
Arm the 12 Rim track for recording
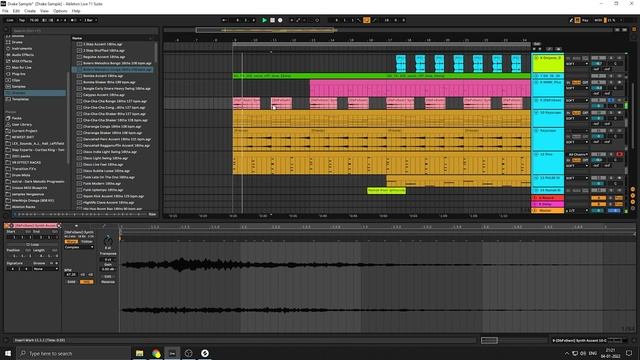[619, 154]
